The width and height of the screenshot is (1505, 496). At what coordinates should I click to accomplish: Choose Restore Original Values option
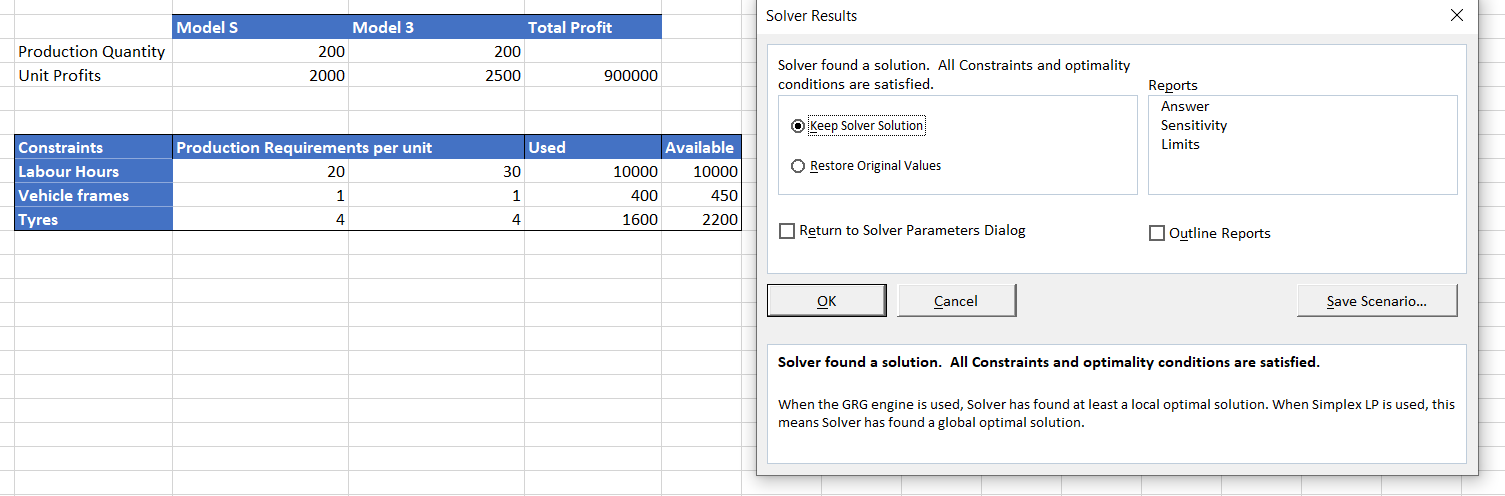(x=798, y=166)
